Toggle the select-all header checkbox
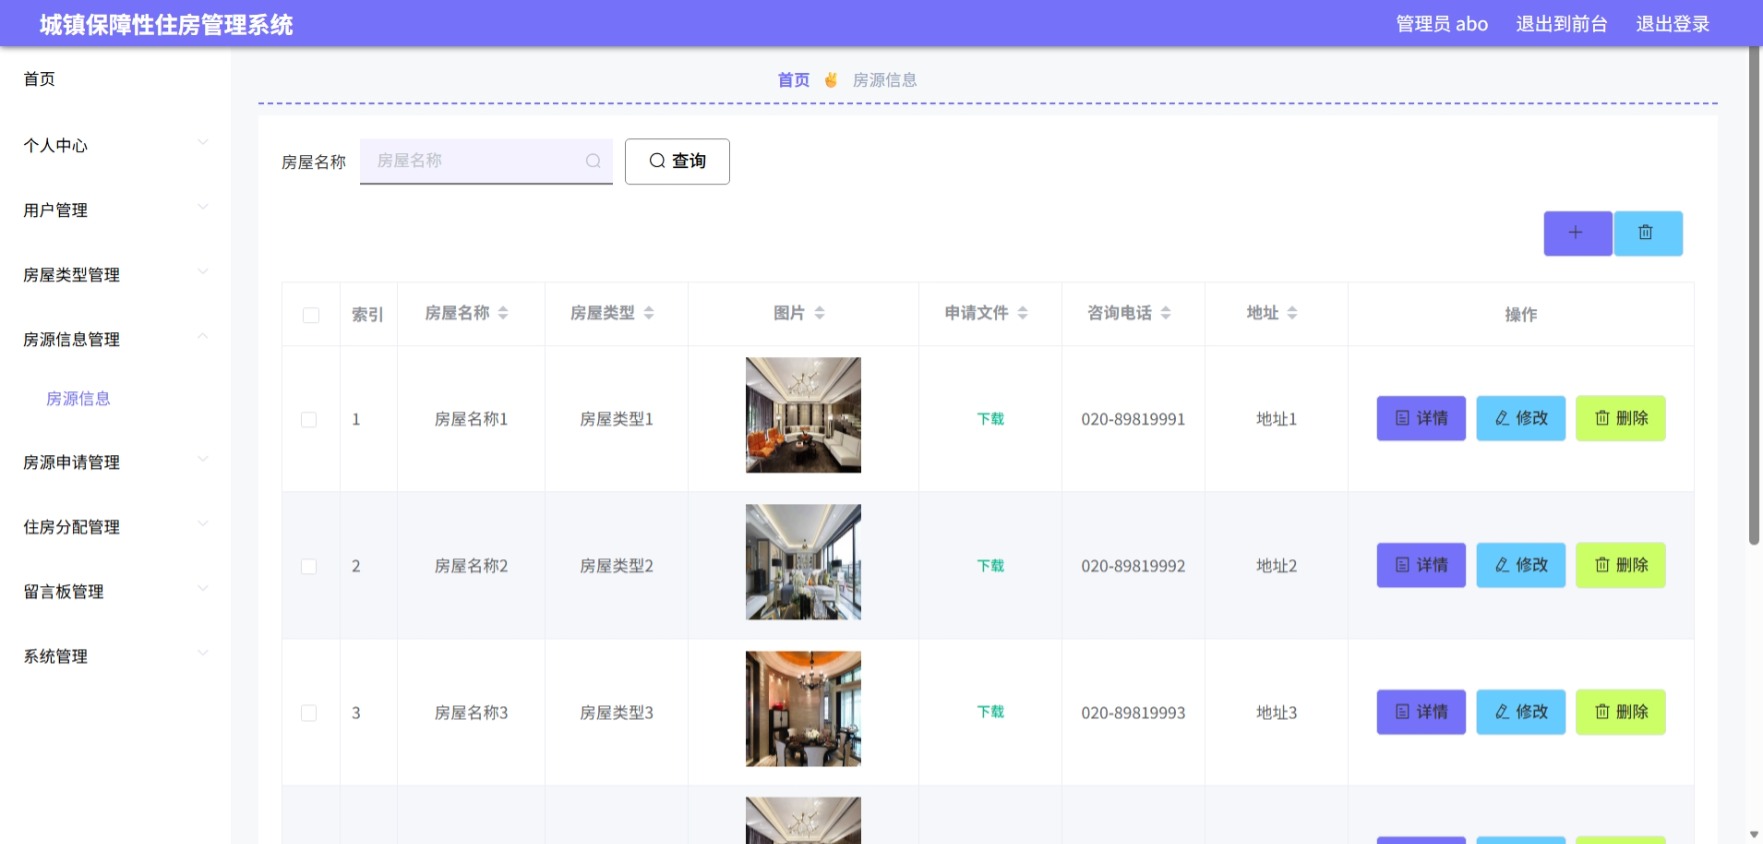The width and height of the screenshot is (1763, 844). (311, 315)
